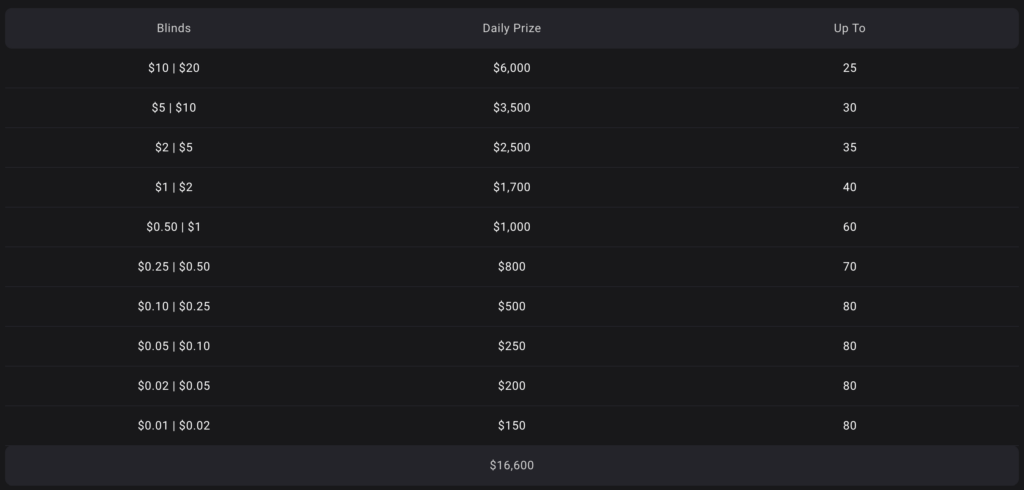The image size is (1024, 490).
Task: Click the $16,600 total prize footer
Action: (x=511, y=466)
